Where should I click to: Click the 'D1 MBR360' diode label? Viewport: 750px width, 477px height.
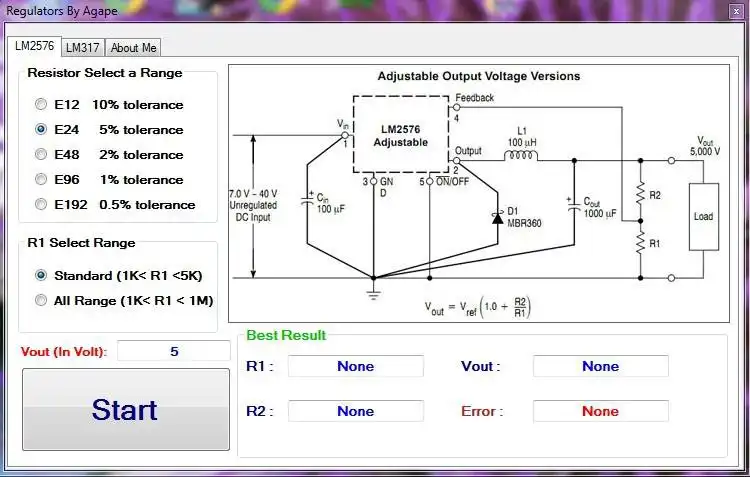pyautogui.click(x=524, y=217)
